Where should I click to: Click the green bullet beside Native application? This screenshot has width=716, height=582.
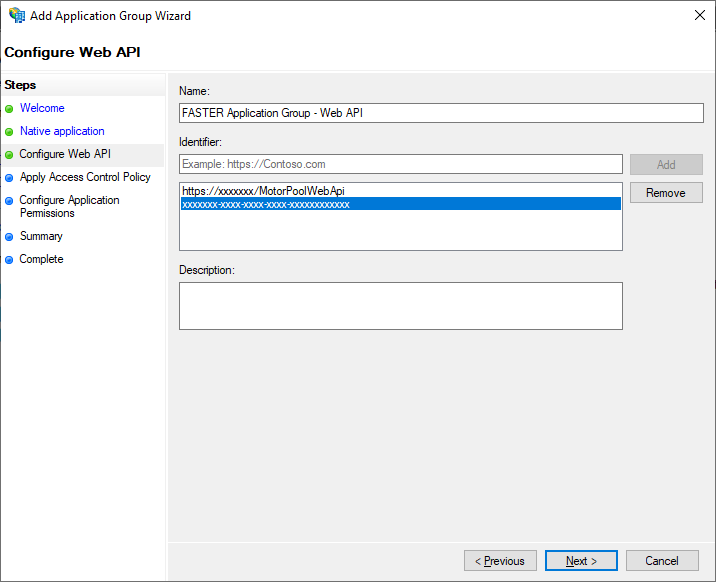9,132
